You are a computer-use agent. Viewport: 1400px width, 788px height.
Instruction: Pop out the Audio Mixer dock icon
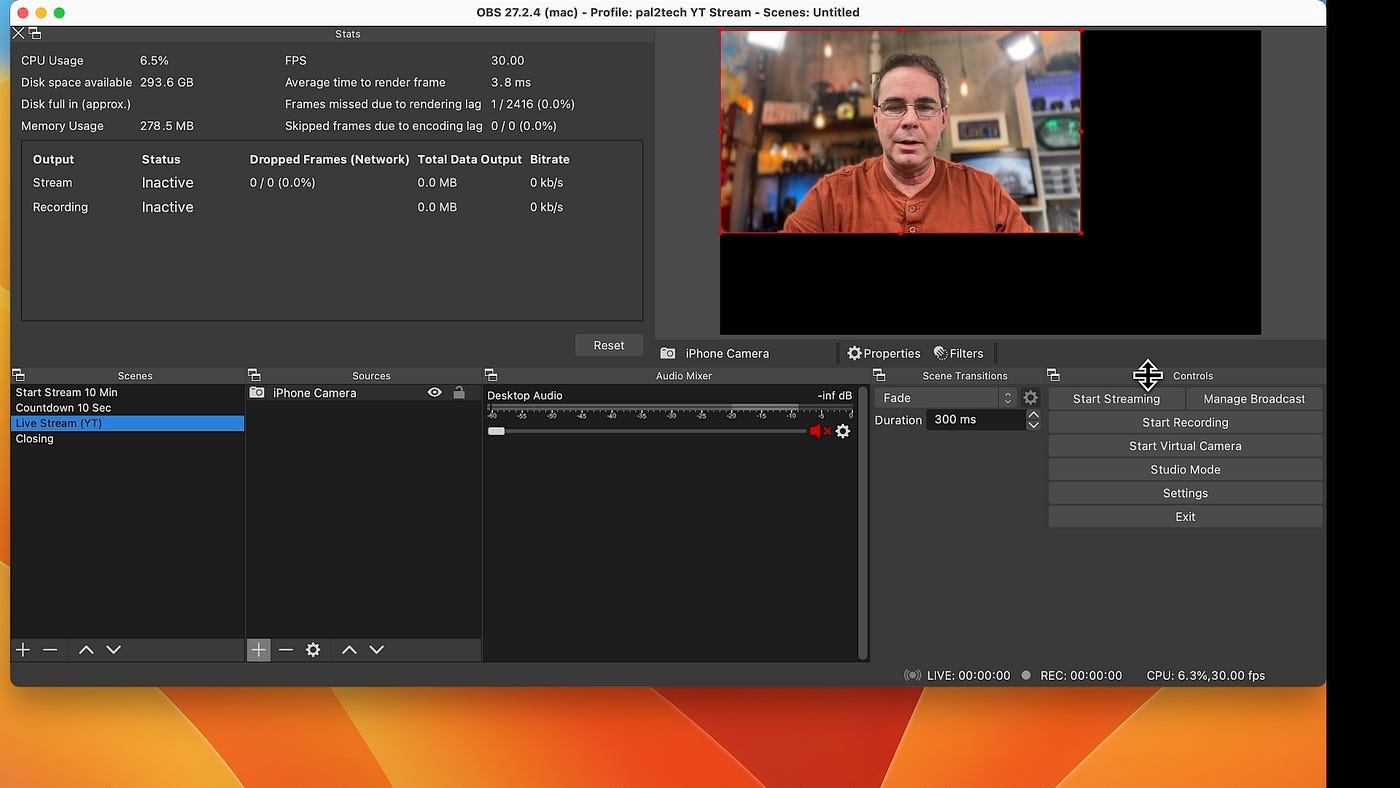[491, 375]
